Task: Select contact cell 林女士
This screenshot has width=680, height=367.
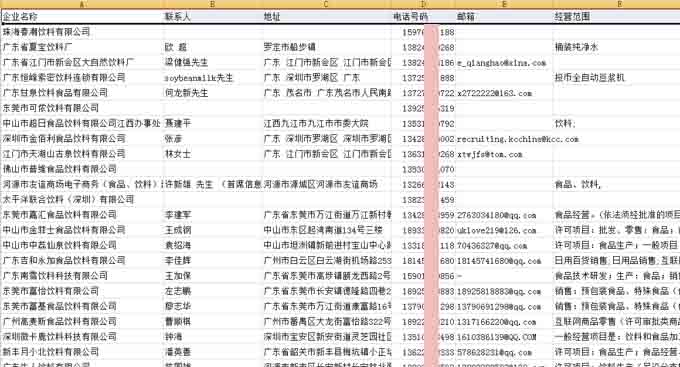Action: pos(212,154)
